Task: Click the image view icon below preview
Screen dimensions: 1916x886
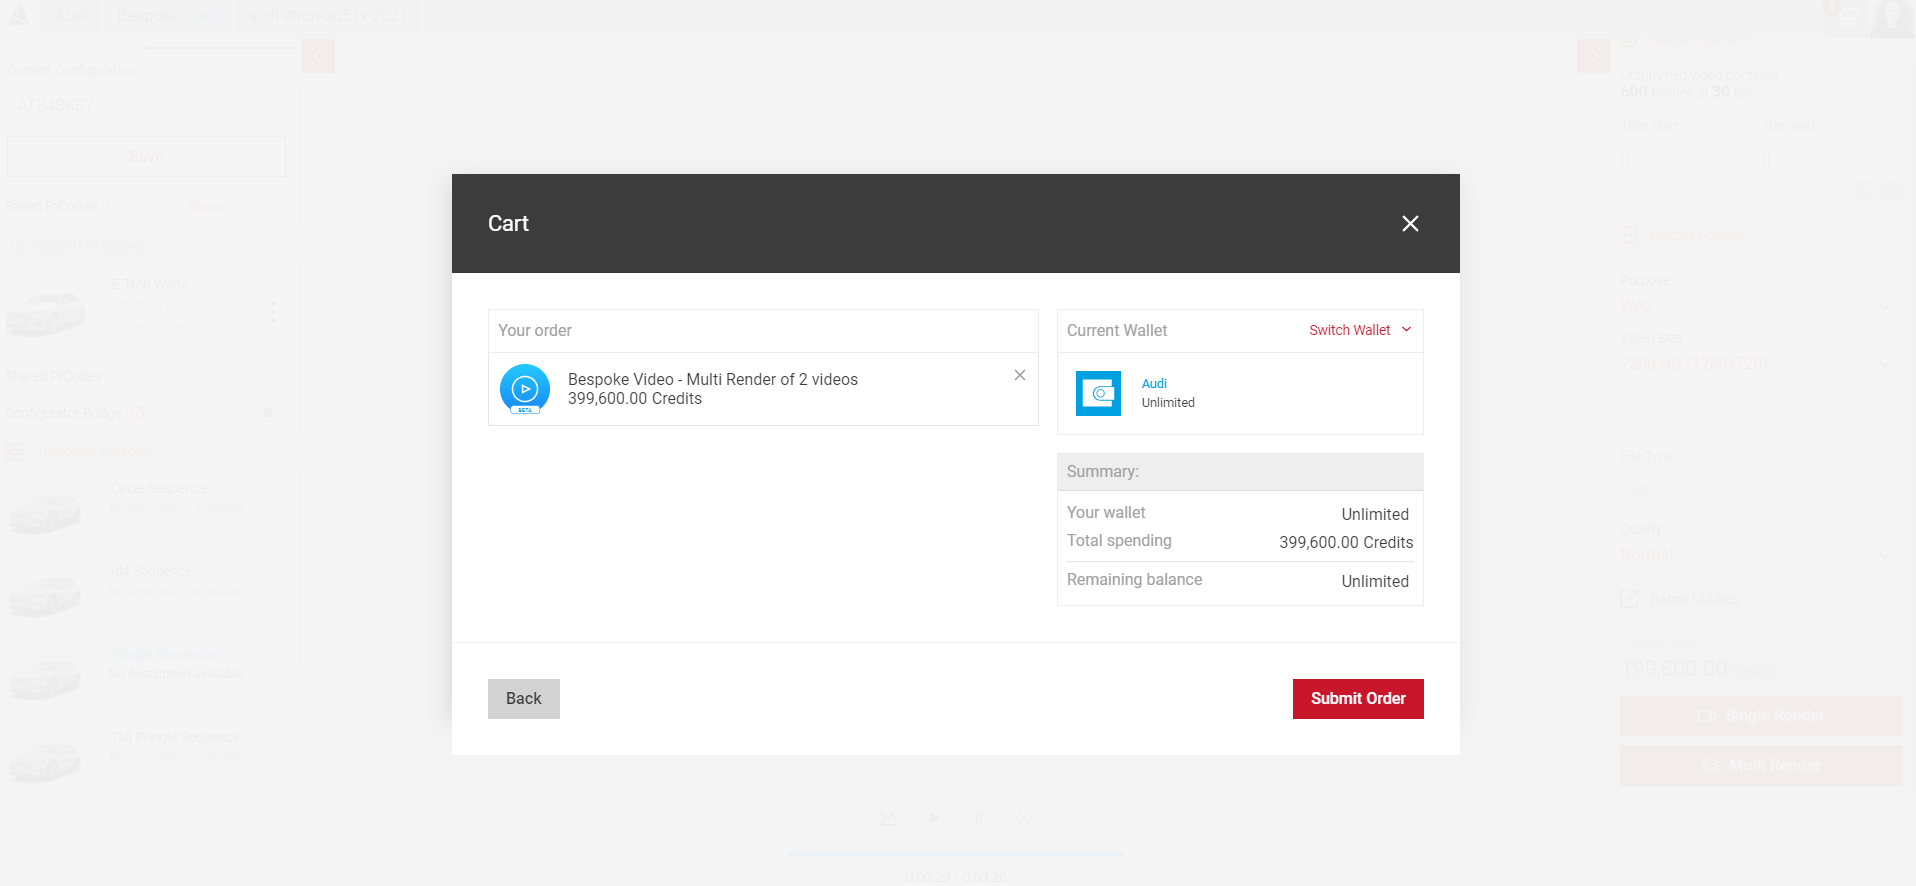Action: 888,818
